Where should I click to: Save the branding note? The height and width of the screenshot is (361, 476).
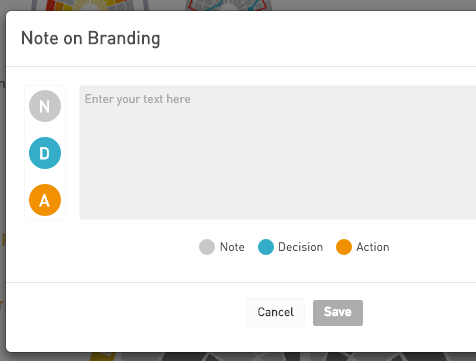(x=338, y=313)
